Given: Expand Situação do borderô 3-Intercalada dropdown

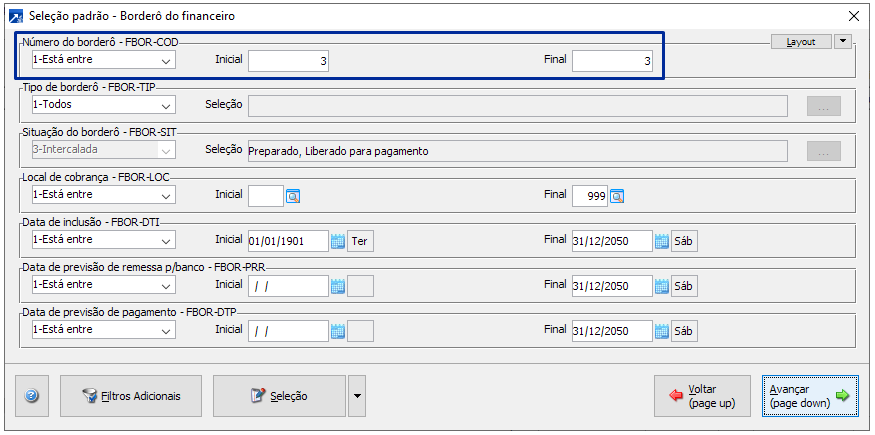Looking at the screenshot, I should [165, 150].
